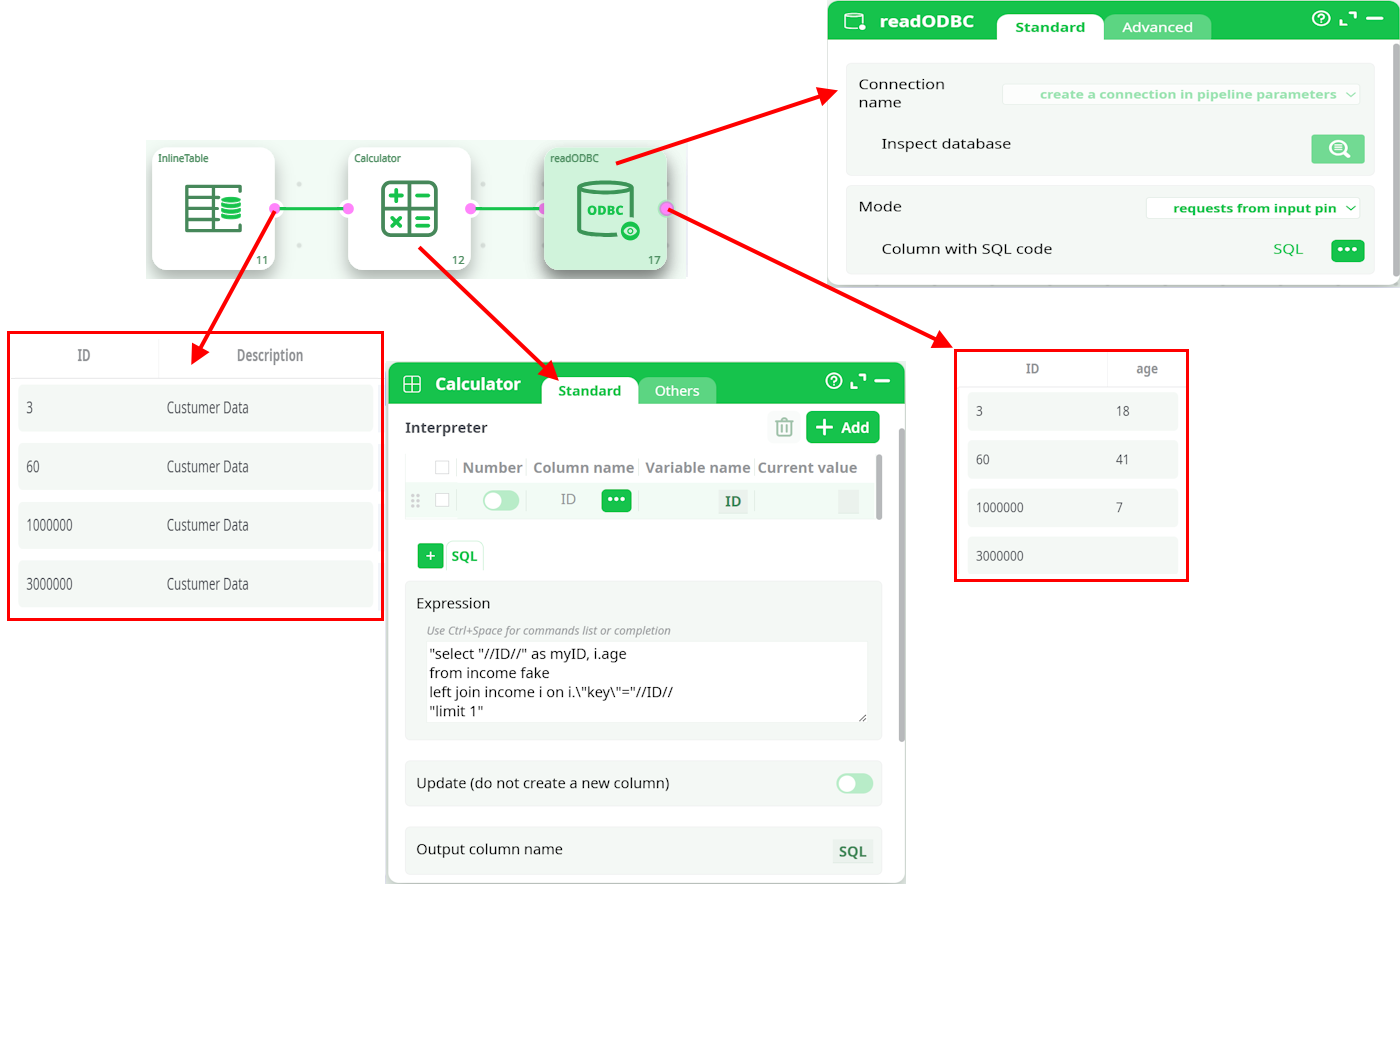The height and width of the screenshot is (1050, 1400).
Task: Tick the header select-all checkbox
Action: click(x=442, y=467)
